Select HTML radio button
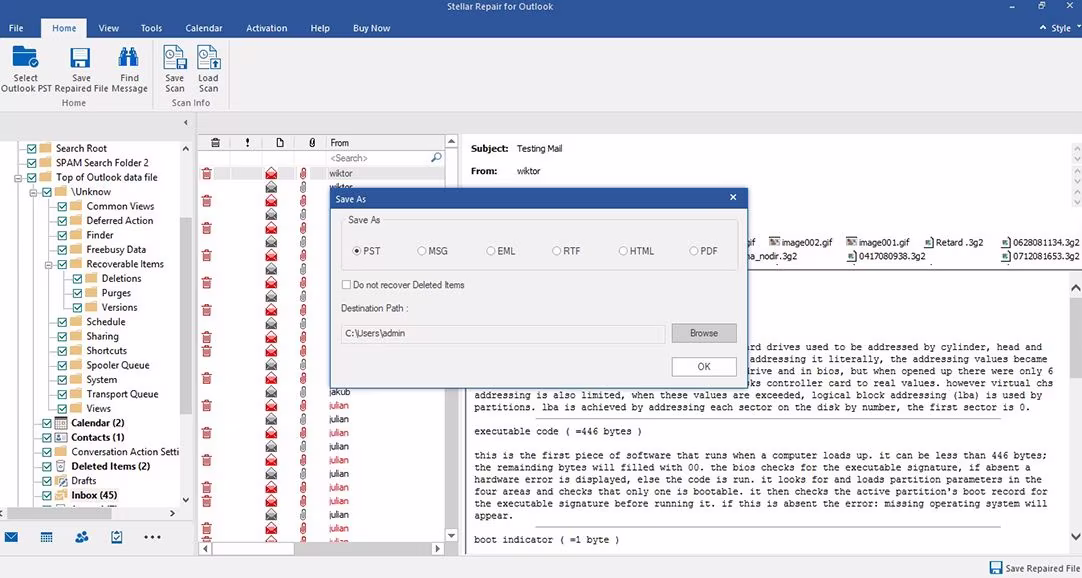 click(623, 251)
